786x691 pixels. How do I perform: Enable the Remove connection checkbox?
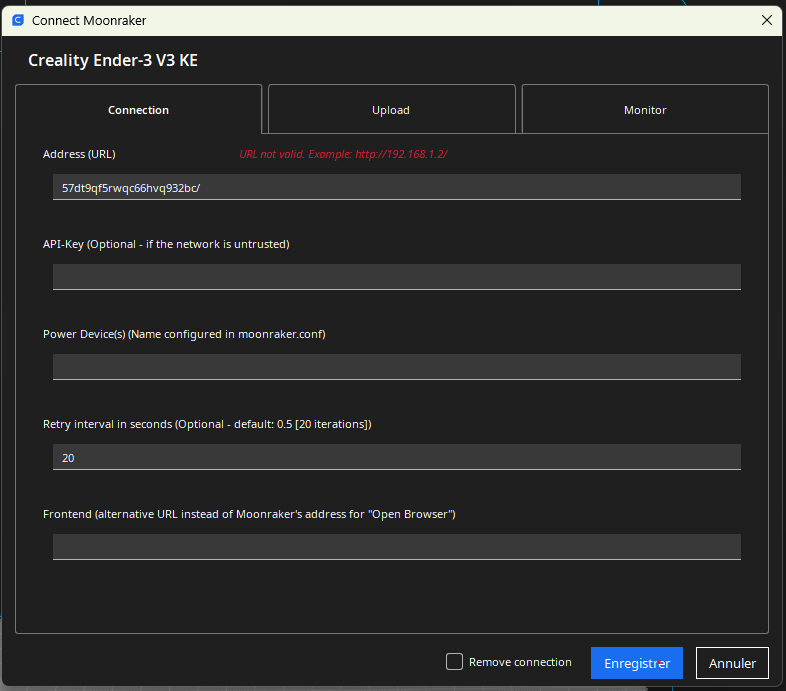pos(454,661)
